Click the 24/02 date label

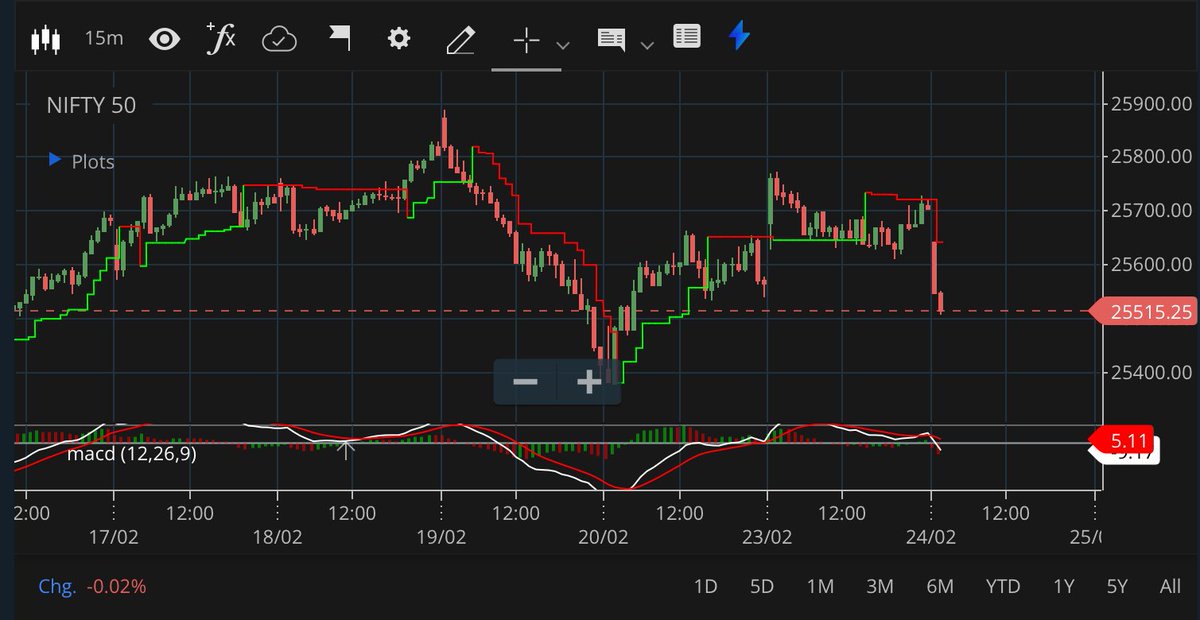[x=931, y=538]
